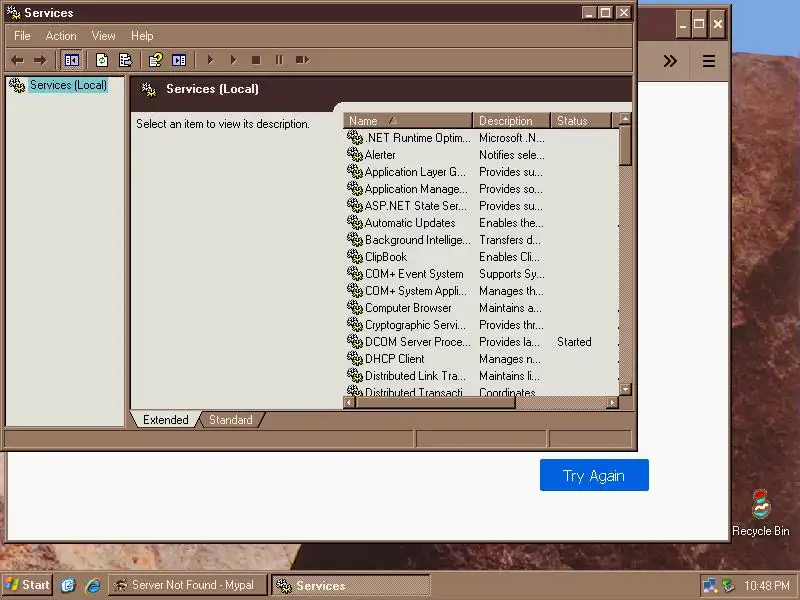The image size is (800, 600).
Task: Click the Refresh toolbar icon
Action: coord(102,60)
